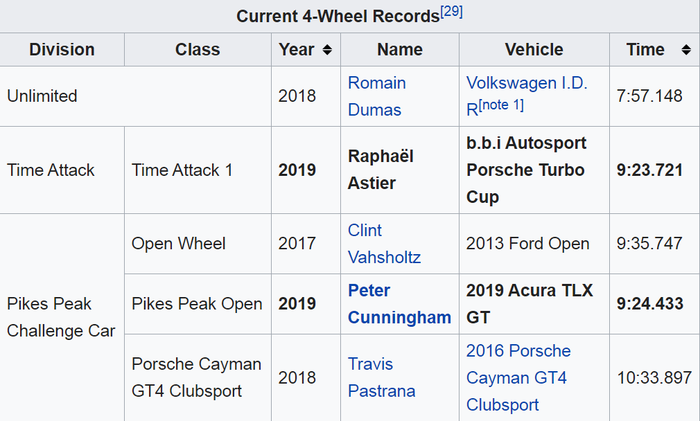The image size is (700, 421).
Task: Open Volkswagen I.D. R vehicle link
Action: [527, 96]
